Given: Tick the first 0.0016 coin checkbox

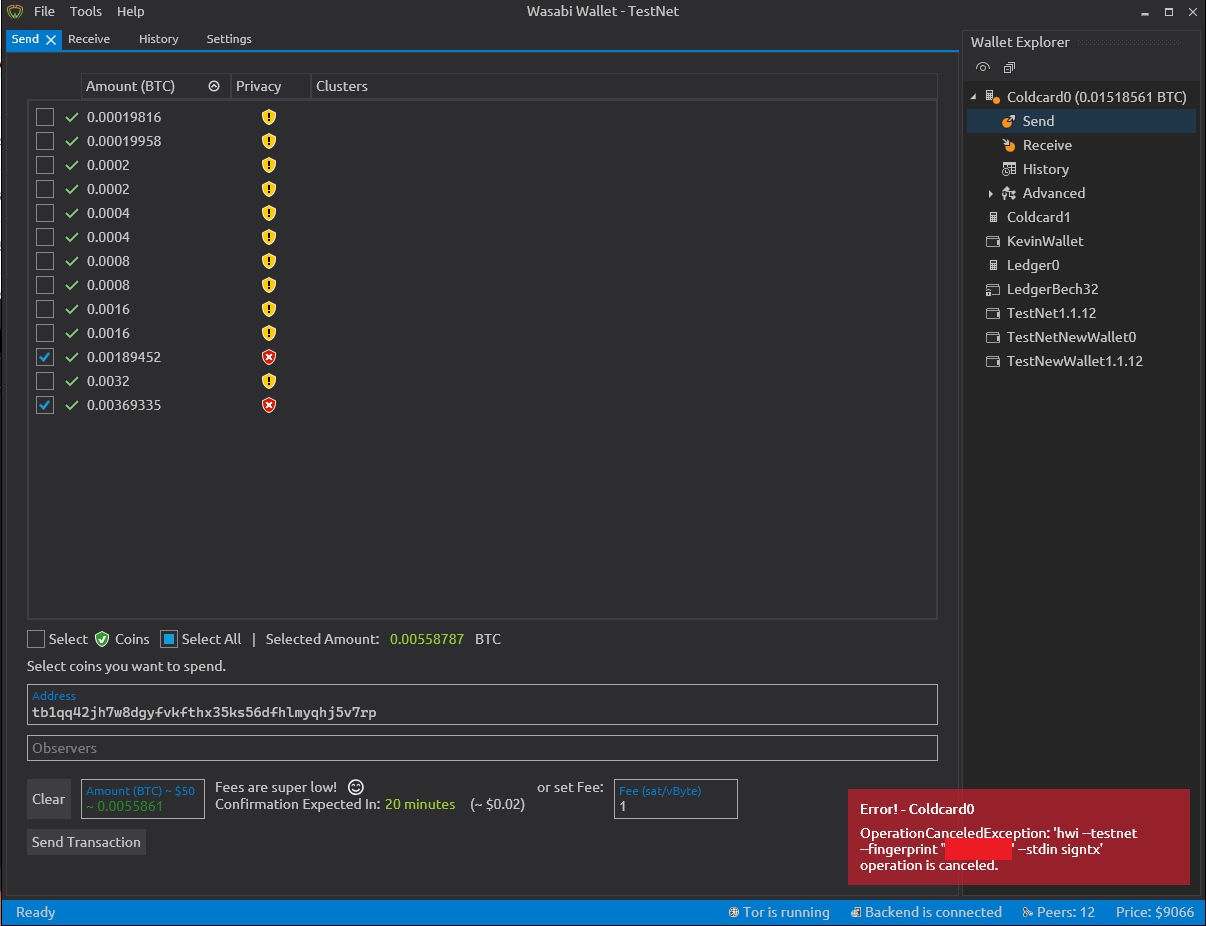Looking at the screenshot, I should coord(45,309).
